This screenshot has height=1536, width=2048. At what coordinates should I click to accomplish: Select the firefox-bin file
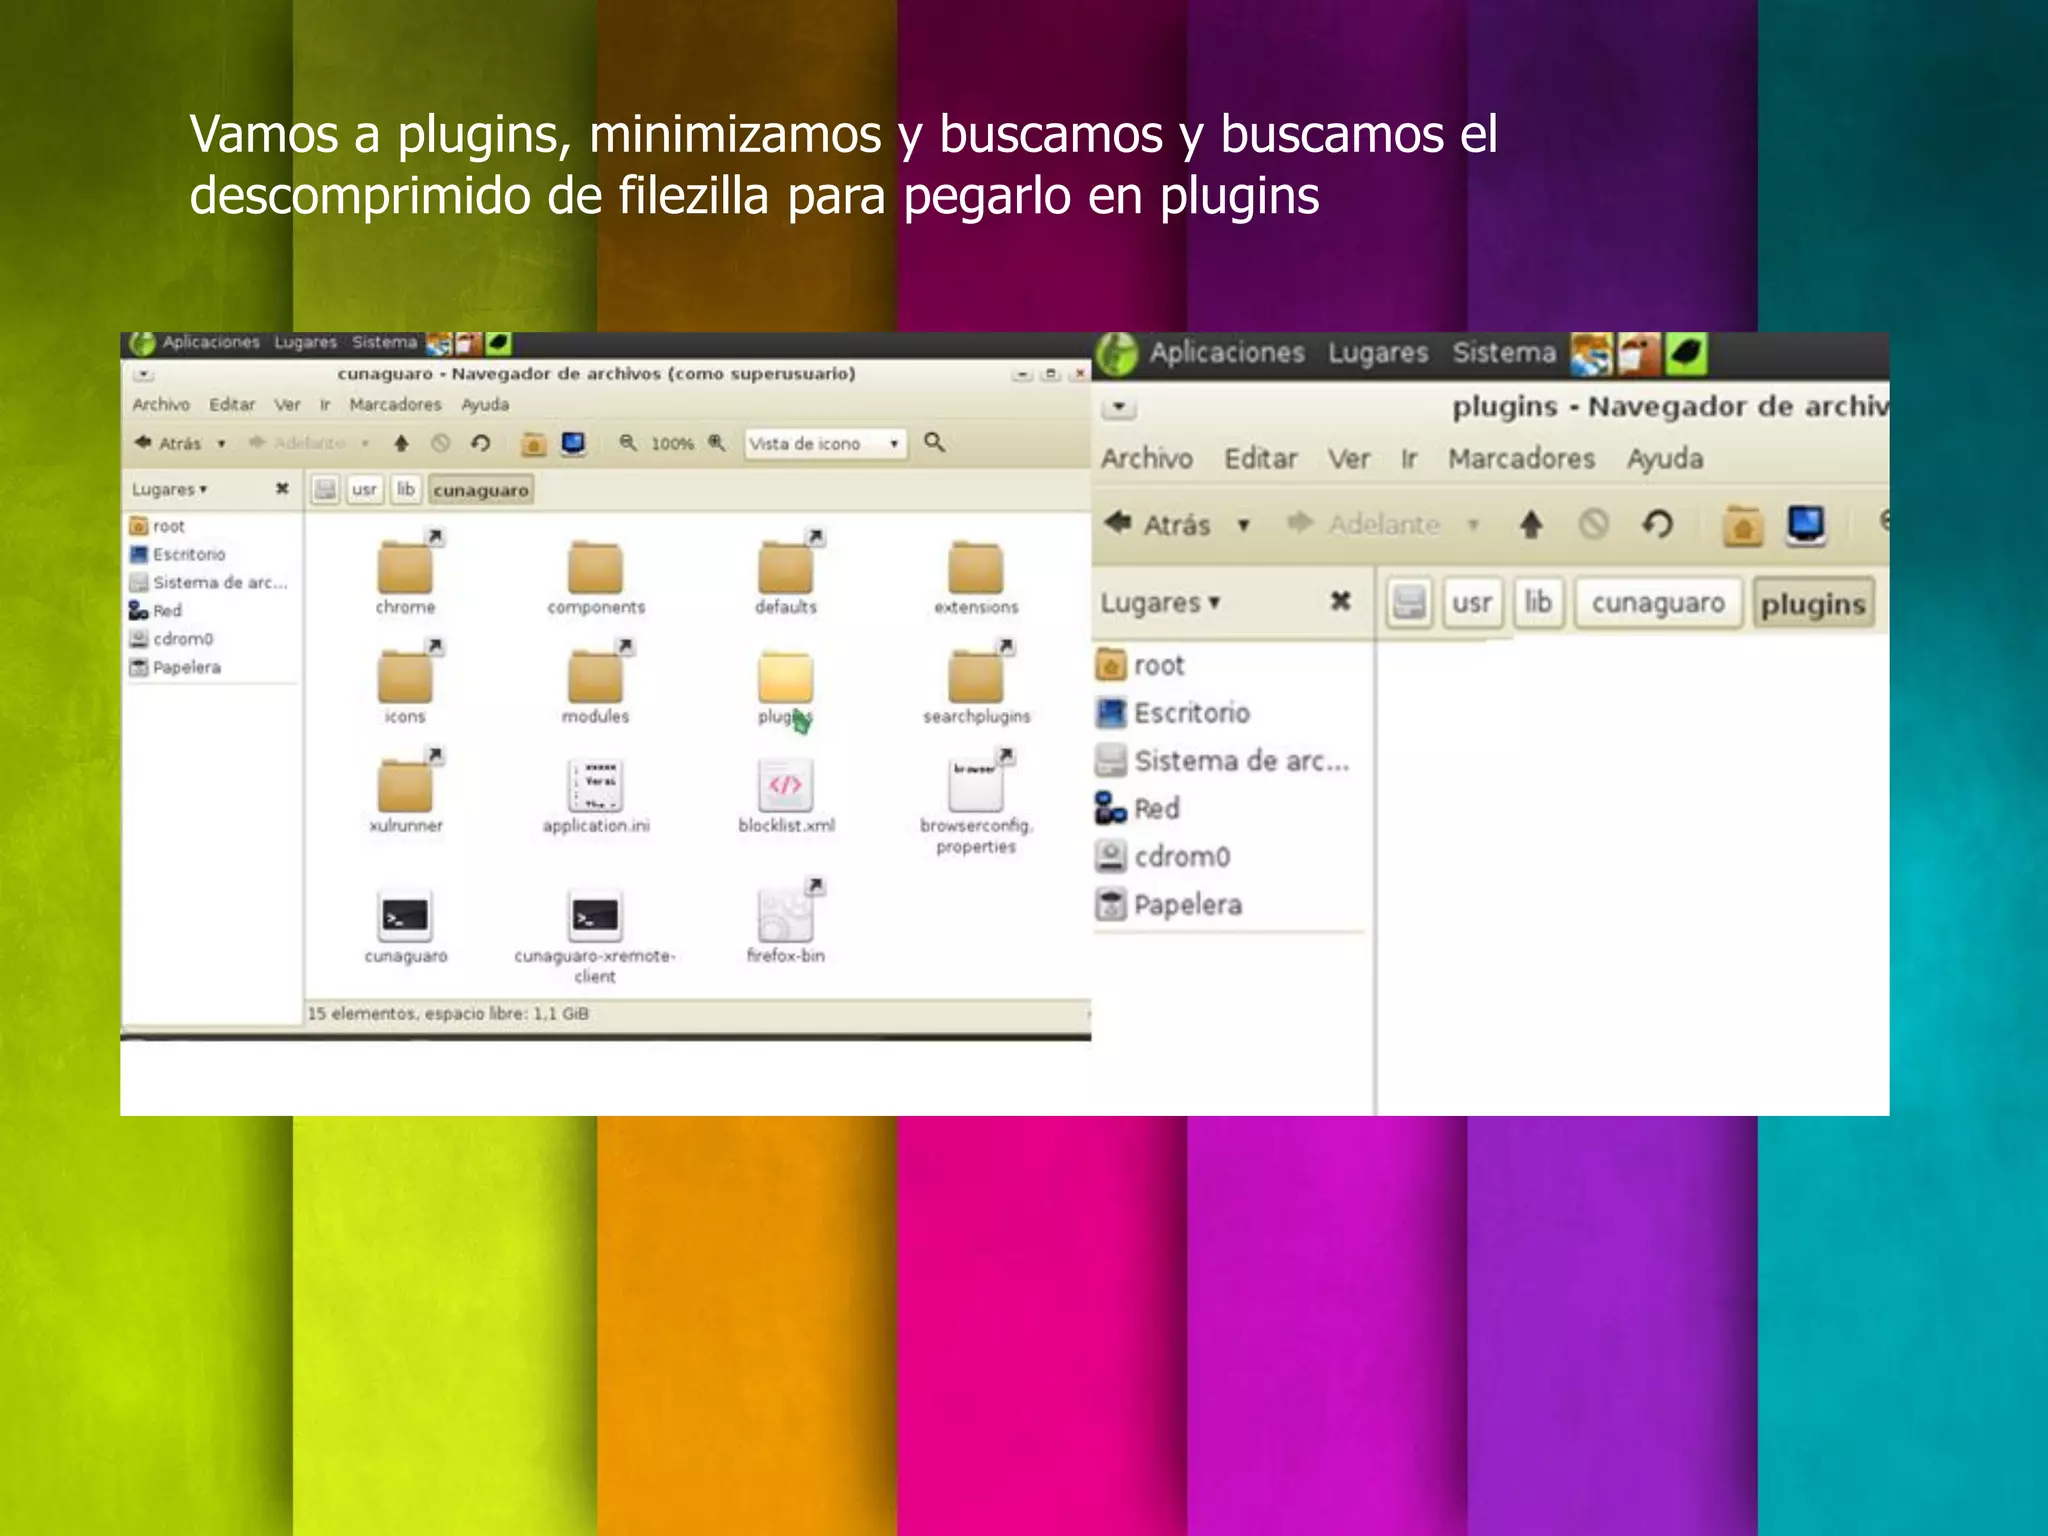[x=786, y=920]
